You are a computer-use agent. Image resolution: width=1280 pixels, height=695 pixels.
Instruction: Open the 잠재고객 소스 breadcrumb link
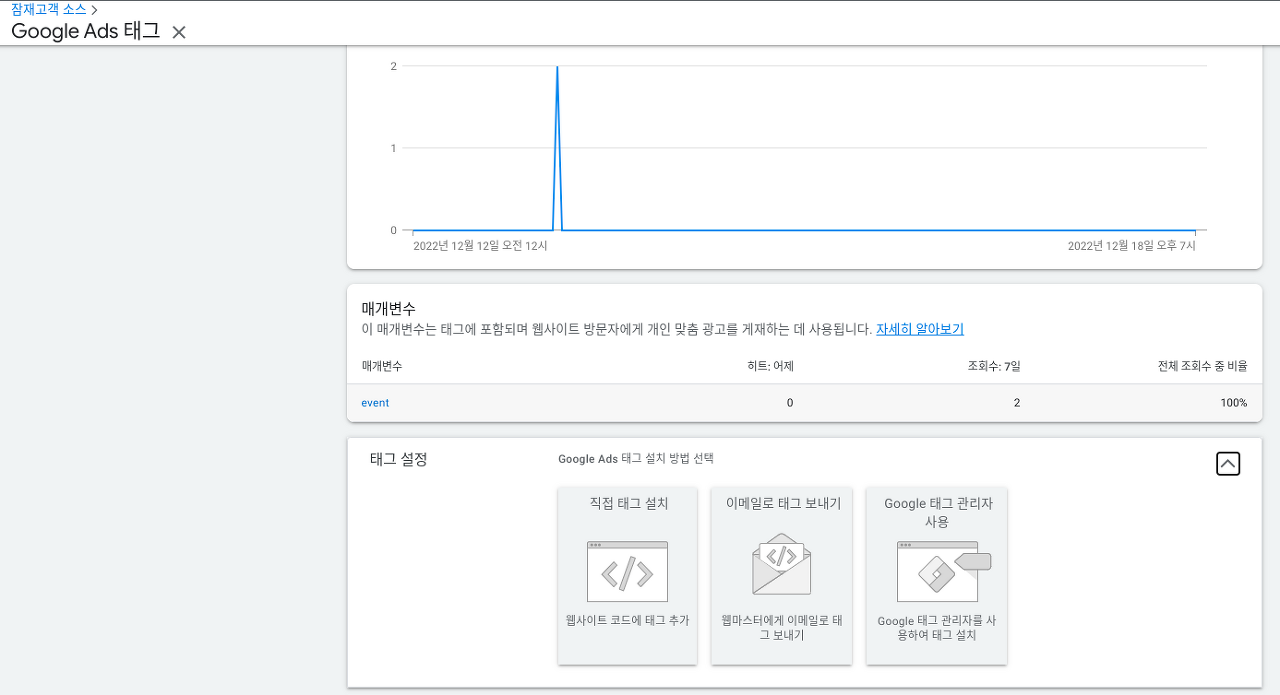click(x=49, y=9)
